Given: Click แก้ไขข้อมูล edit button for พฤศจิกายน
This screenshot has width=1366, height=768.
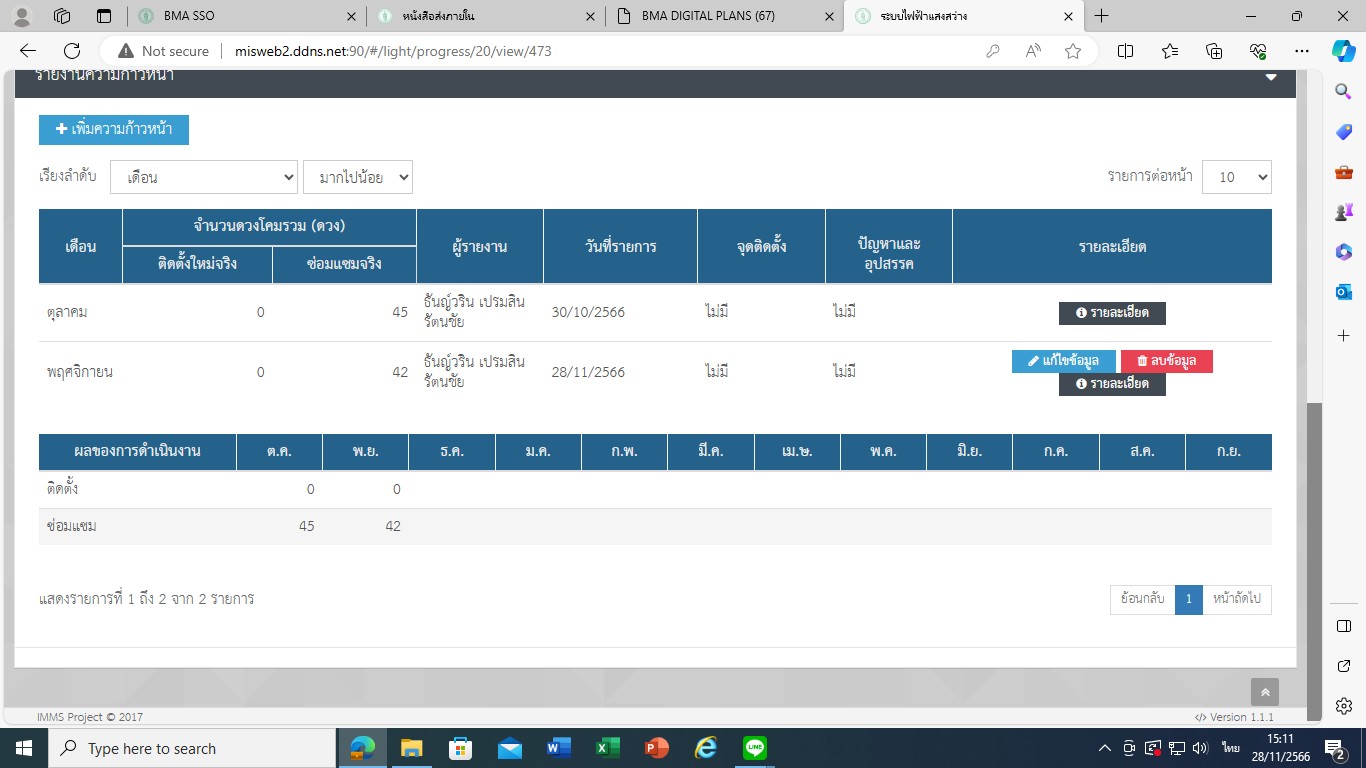Looking at the screenshot, I should click(x=1063, y=361).
